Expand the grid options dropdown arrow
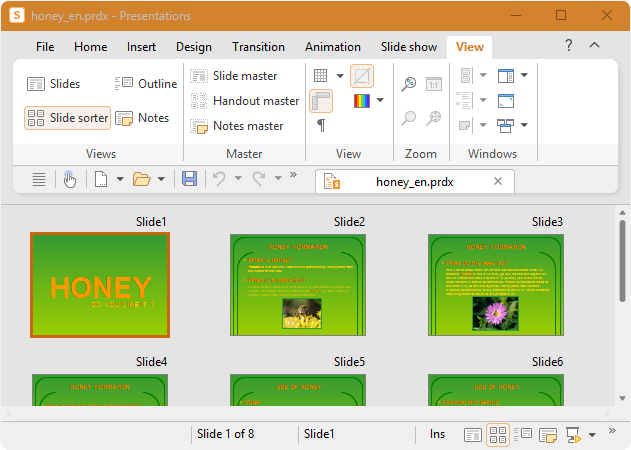The image size is (631, 450). (340, 76)
